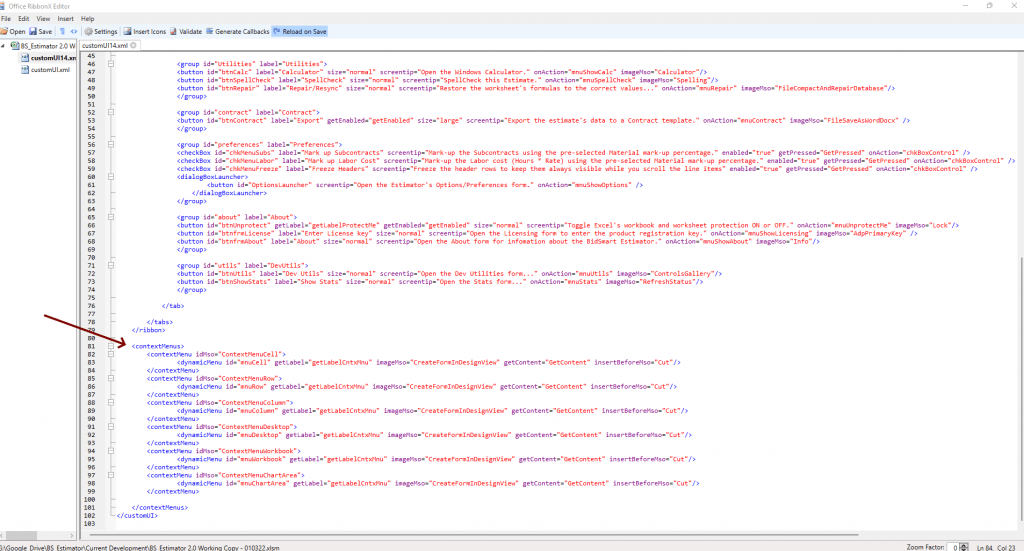
Task: Collapse the ContextMenuColumn fold marker at line 88
Action: coord(111,403)
